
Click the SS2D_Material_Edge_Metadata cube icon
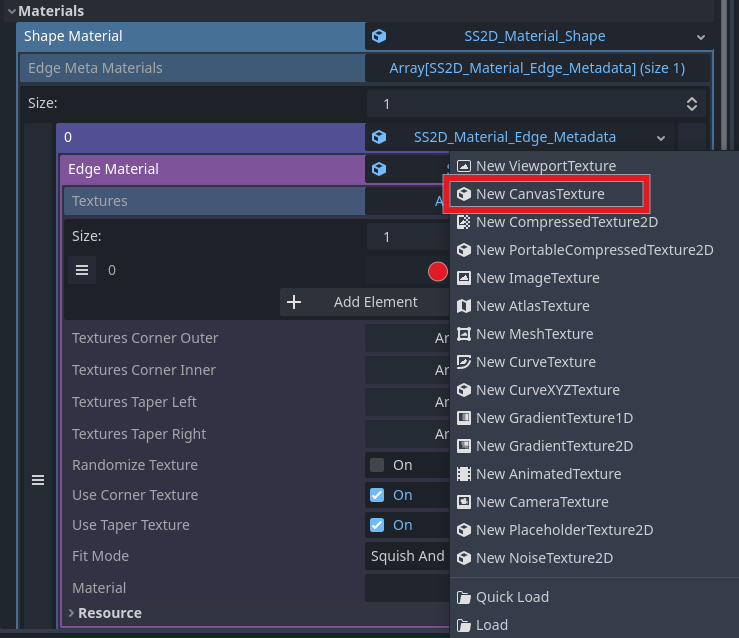379,137
